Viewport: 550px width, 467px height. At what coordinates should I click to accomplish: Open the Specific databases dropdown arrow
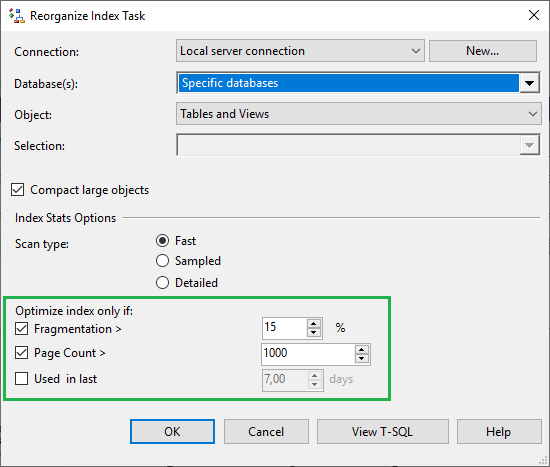(x=529, y=83)
